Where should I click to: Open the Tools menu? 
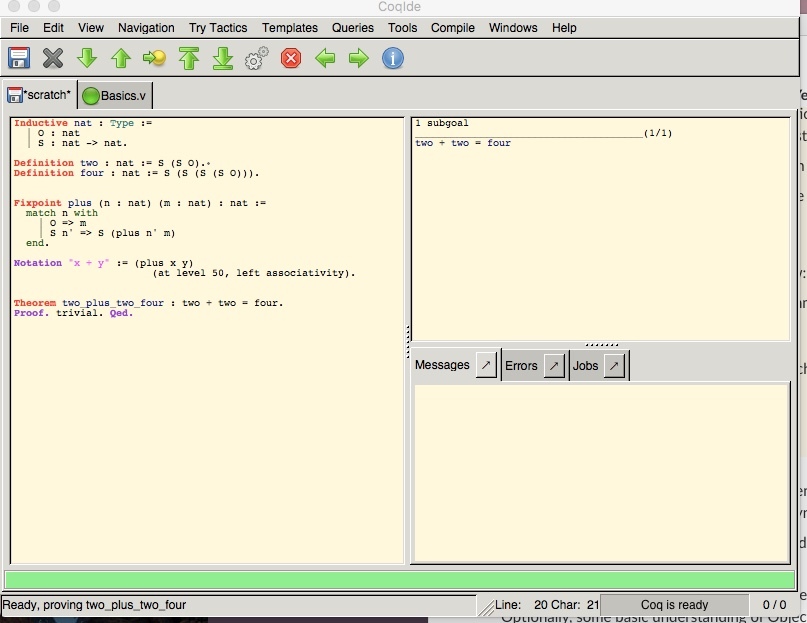[402, 28]
